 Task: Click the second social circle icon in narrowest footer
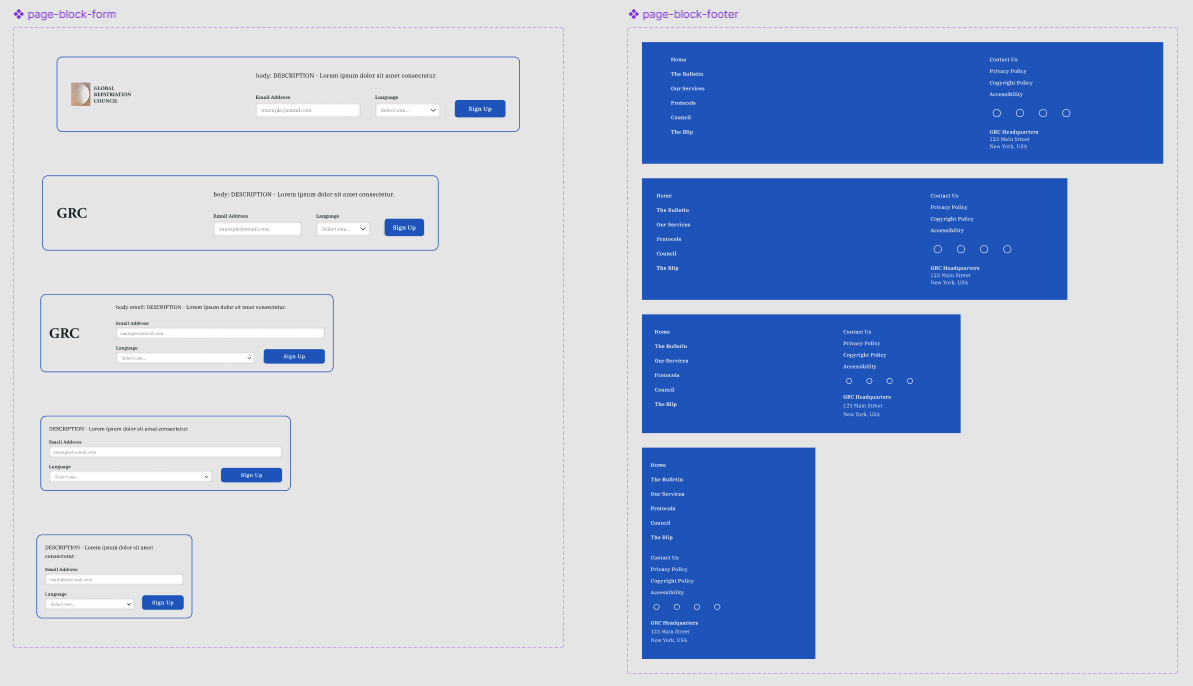[x=676, y=607]
